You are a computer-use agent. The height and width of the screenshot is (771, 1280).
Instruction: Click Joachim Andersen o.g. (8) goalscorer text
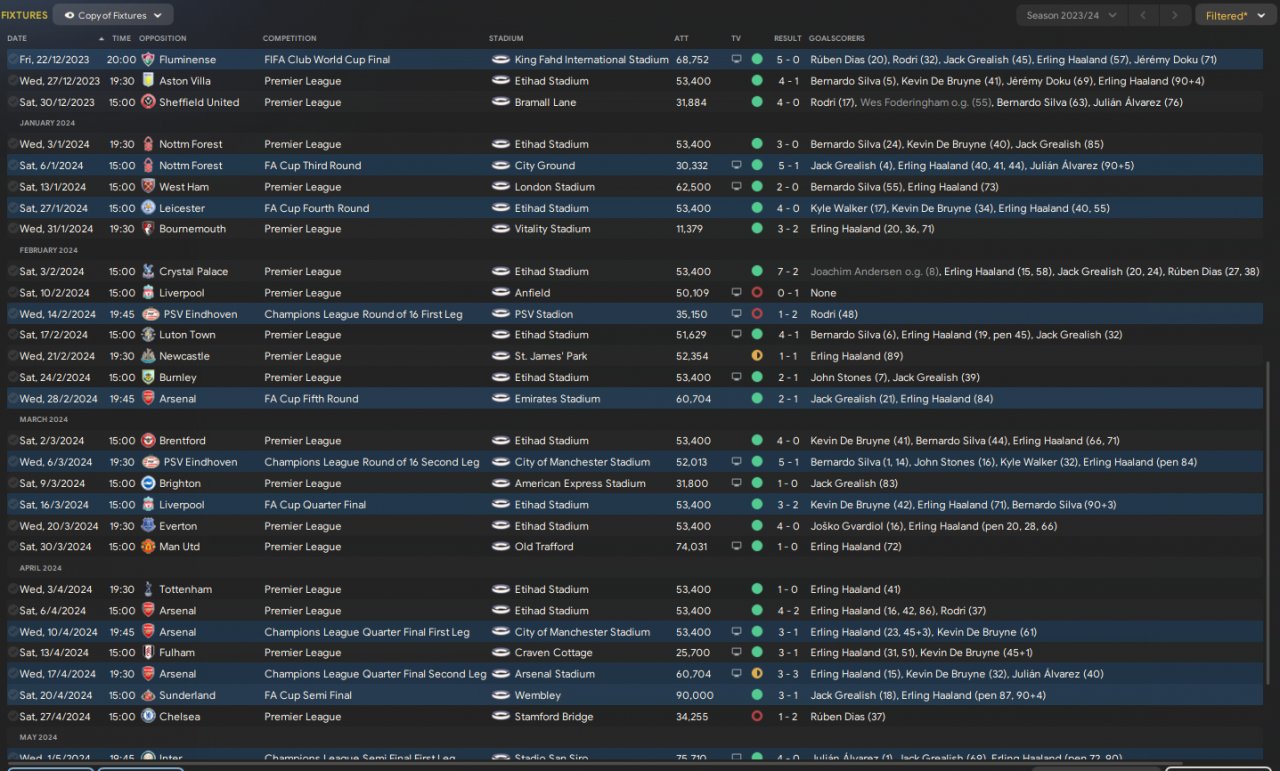(x=875, y=272)
